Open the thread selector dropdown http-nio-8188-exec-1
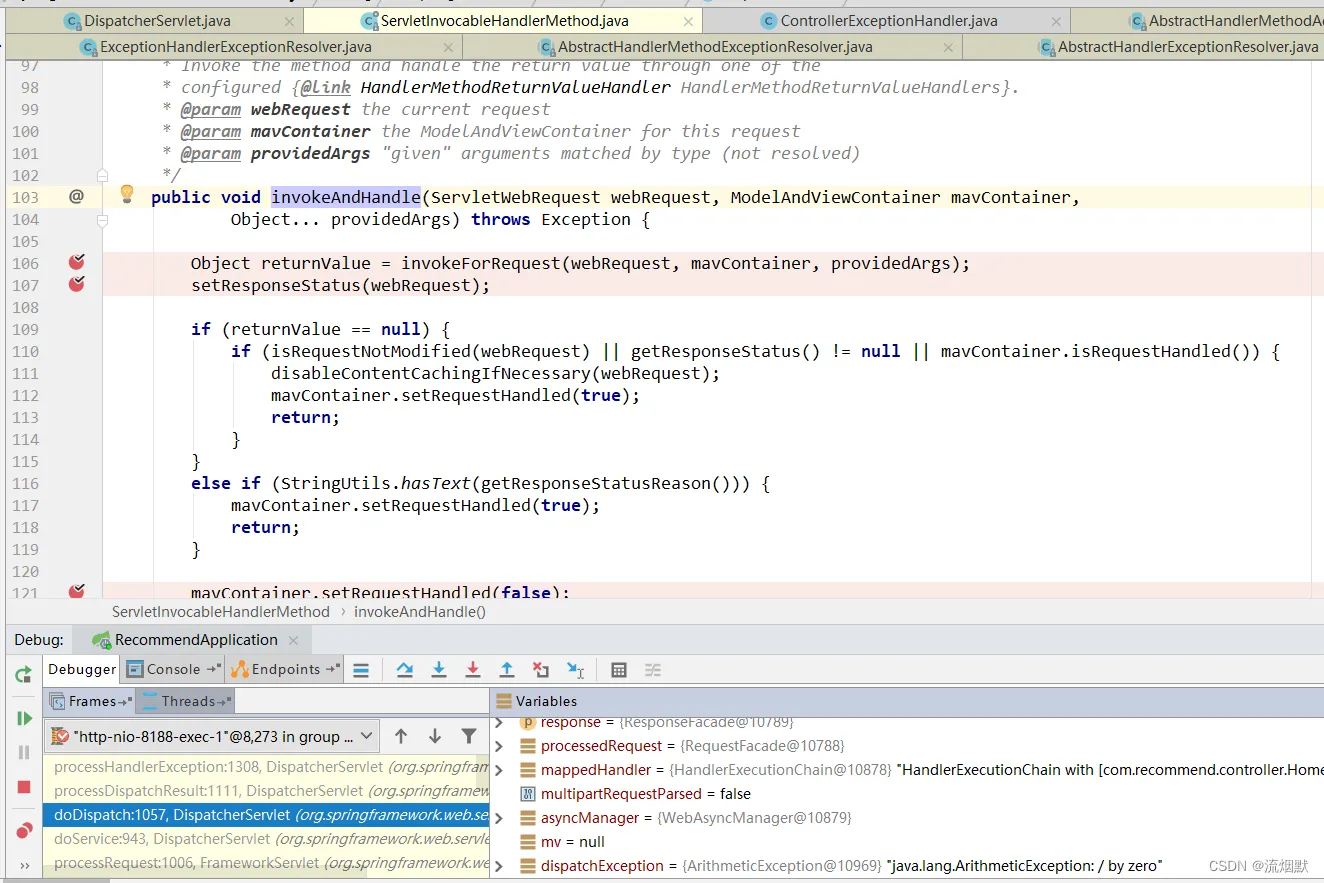Image resolution: width=1324 pixels, height=883 pixels. pyautogui.click(x=212, y=736)
